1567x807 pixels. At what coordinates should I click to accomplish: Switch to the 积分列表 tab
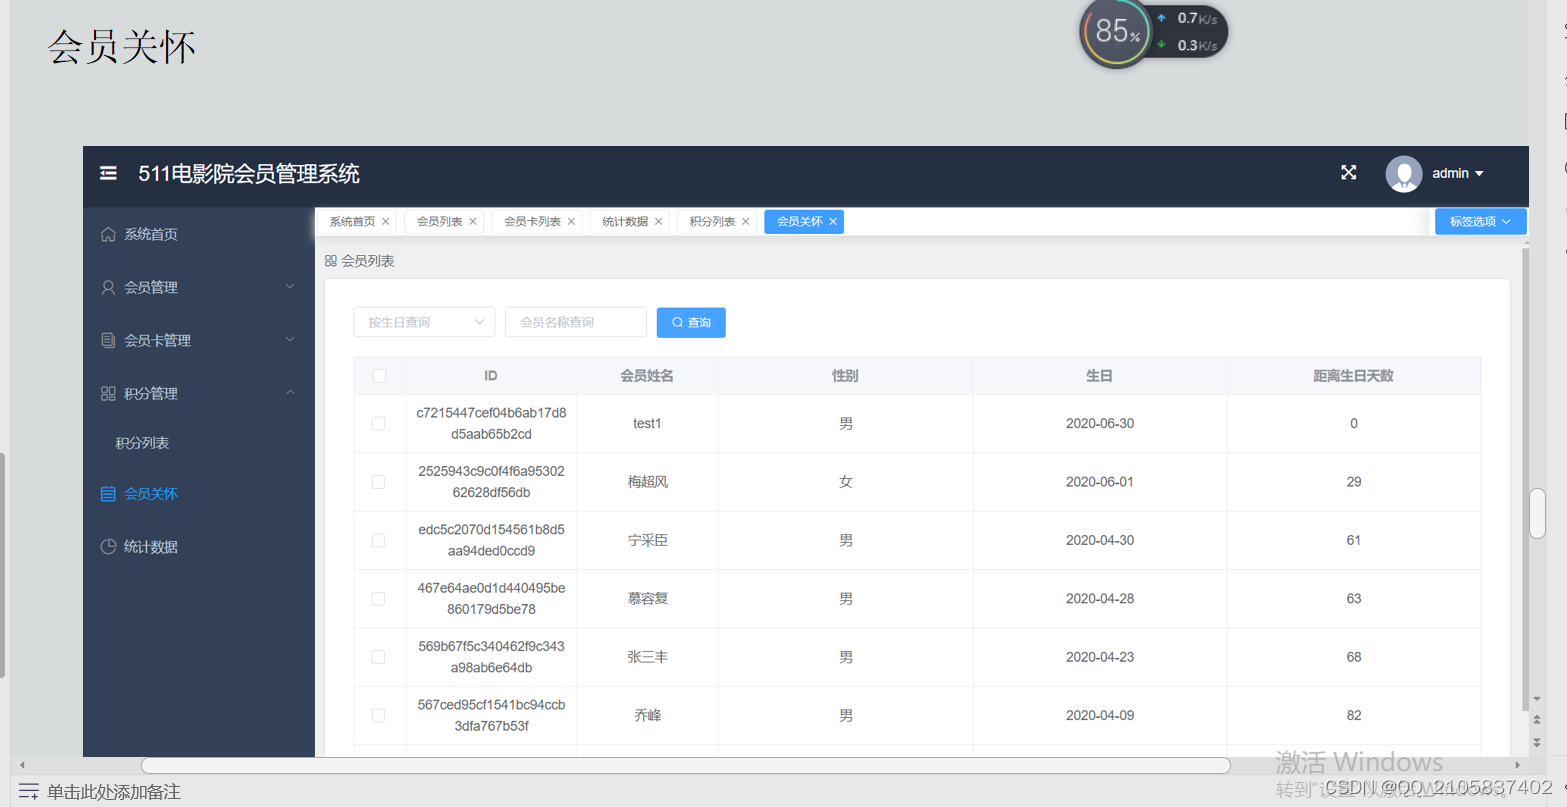pyautogui.click(x=712, y=222)
